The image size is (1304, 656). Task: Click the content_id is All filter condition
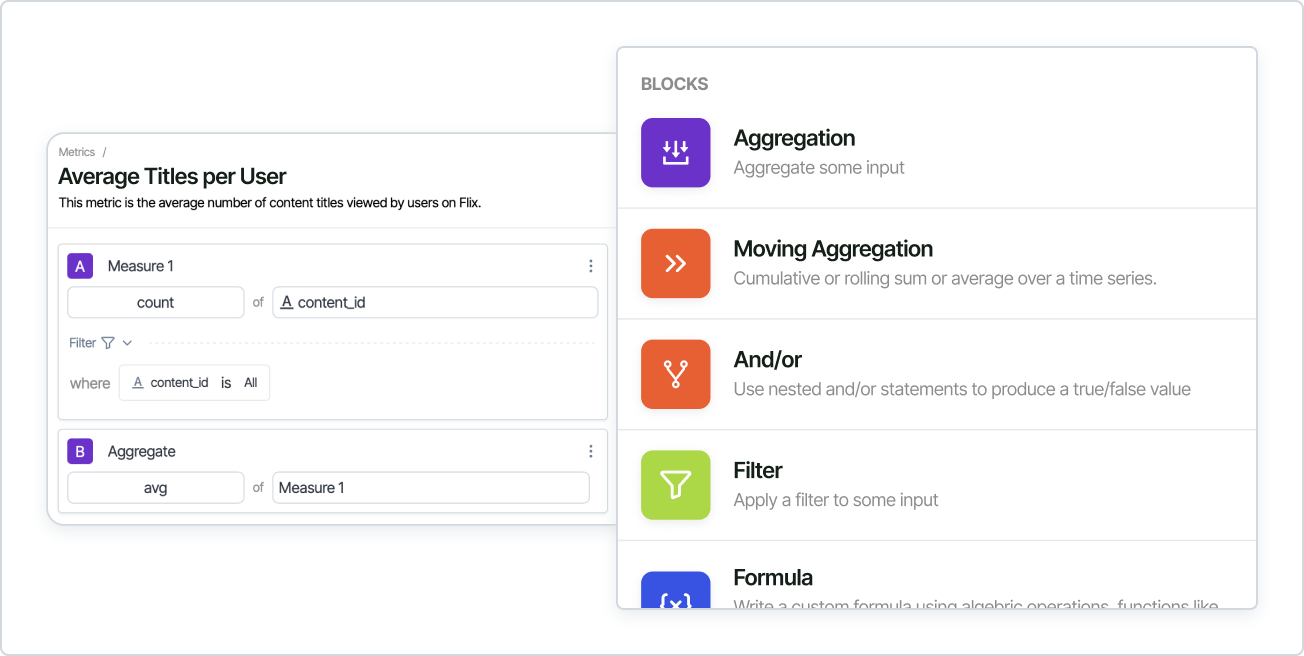[x=194, y=382]
